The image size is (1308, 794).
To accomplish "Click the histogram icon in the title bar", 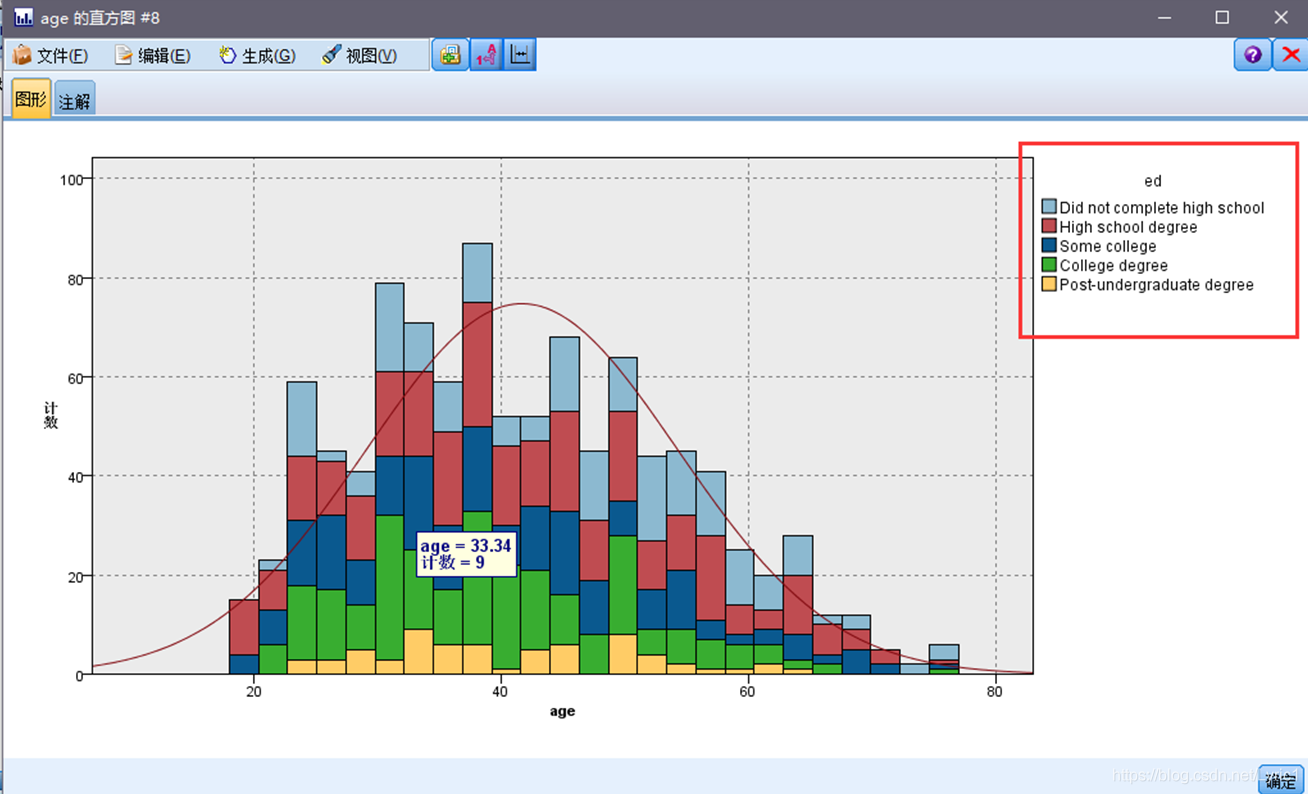I will (23, 18).
